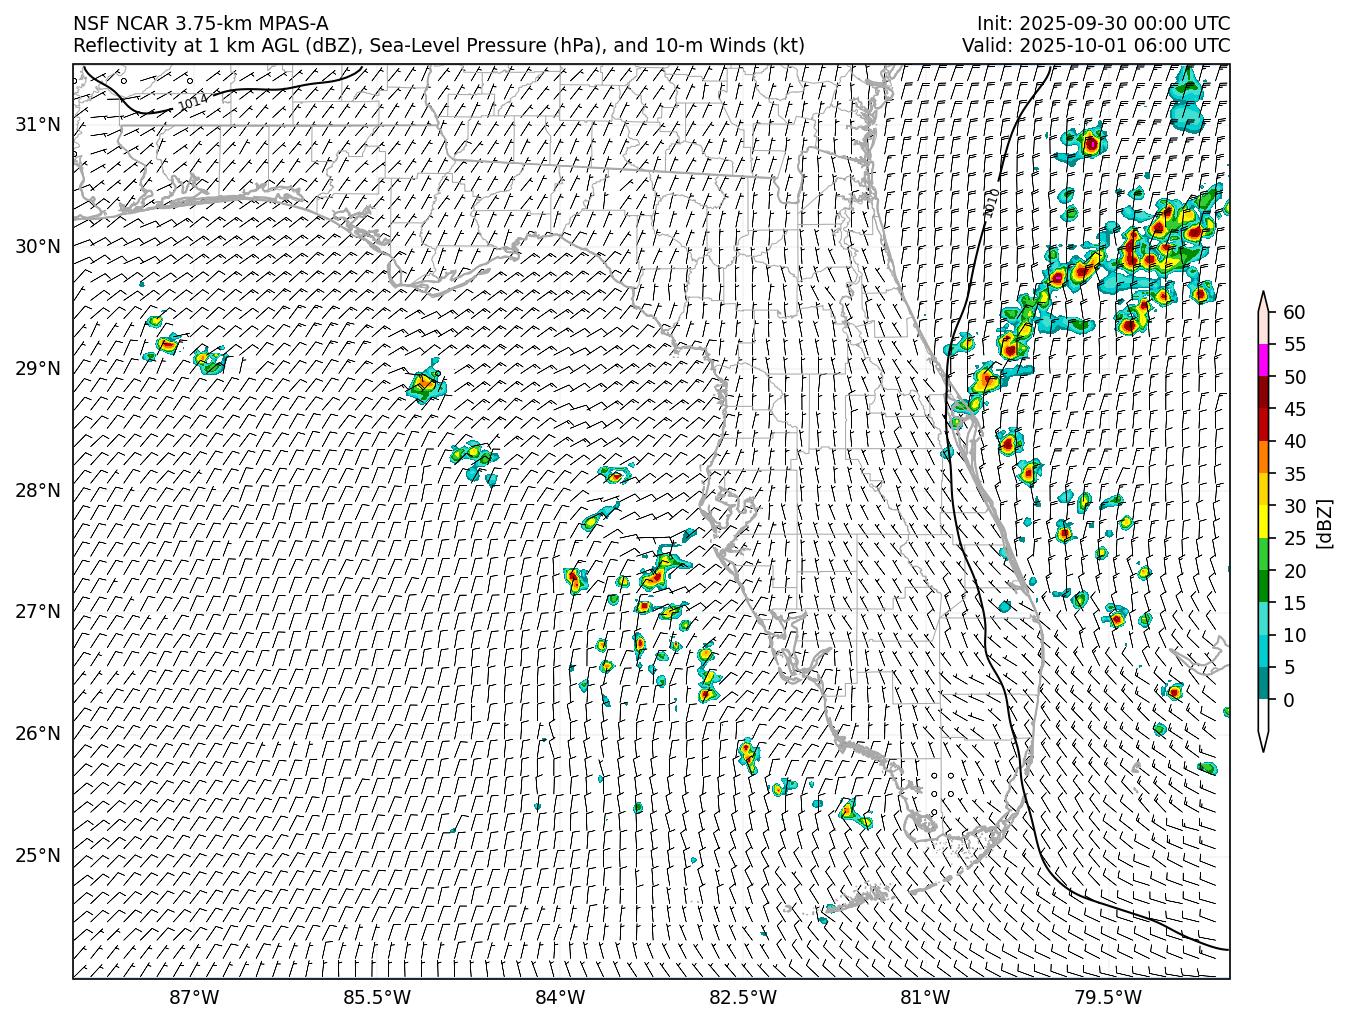Viewport: 1349px width, 1023px height.
Task: Select the dark green 15-20 dBZ color band
Action: pyautogui.click(x=1263, y=586)
